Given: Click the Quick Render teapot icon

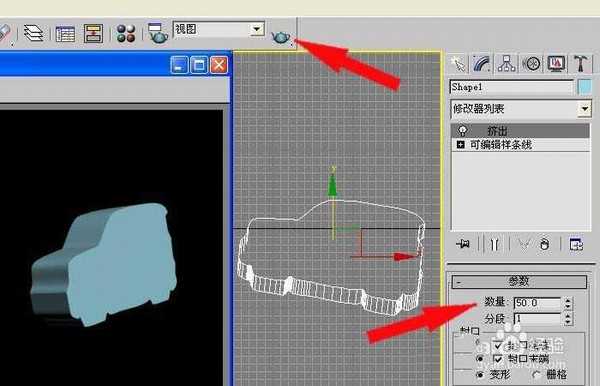Looking at the screenshot, I should (281, 37).
